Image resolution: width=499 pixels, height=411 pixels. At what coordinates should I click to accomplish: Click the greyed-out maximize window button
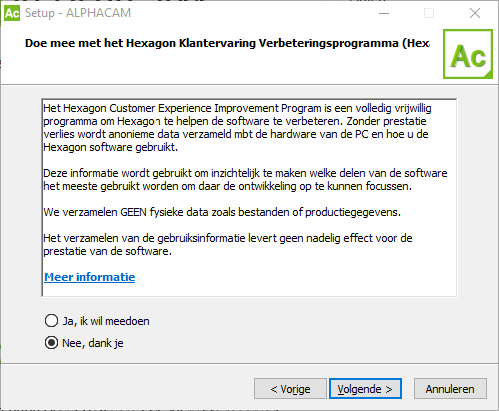pos(429,13)
